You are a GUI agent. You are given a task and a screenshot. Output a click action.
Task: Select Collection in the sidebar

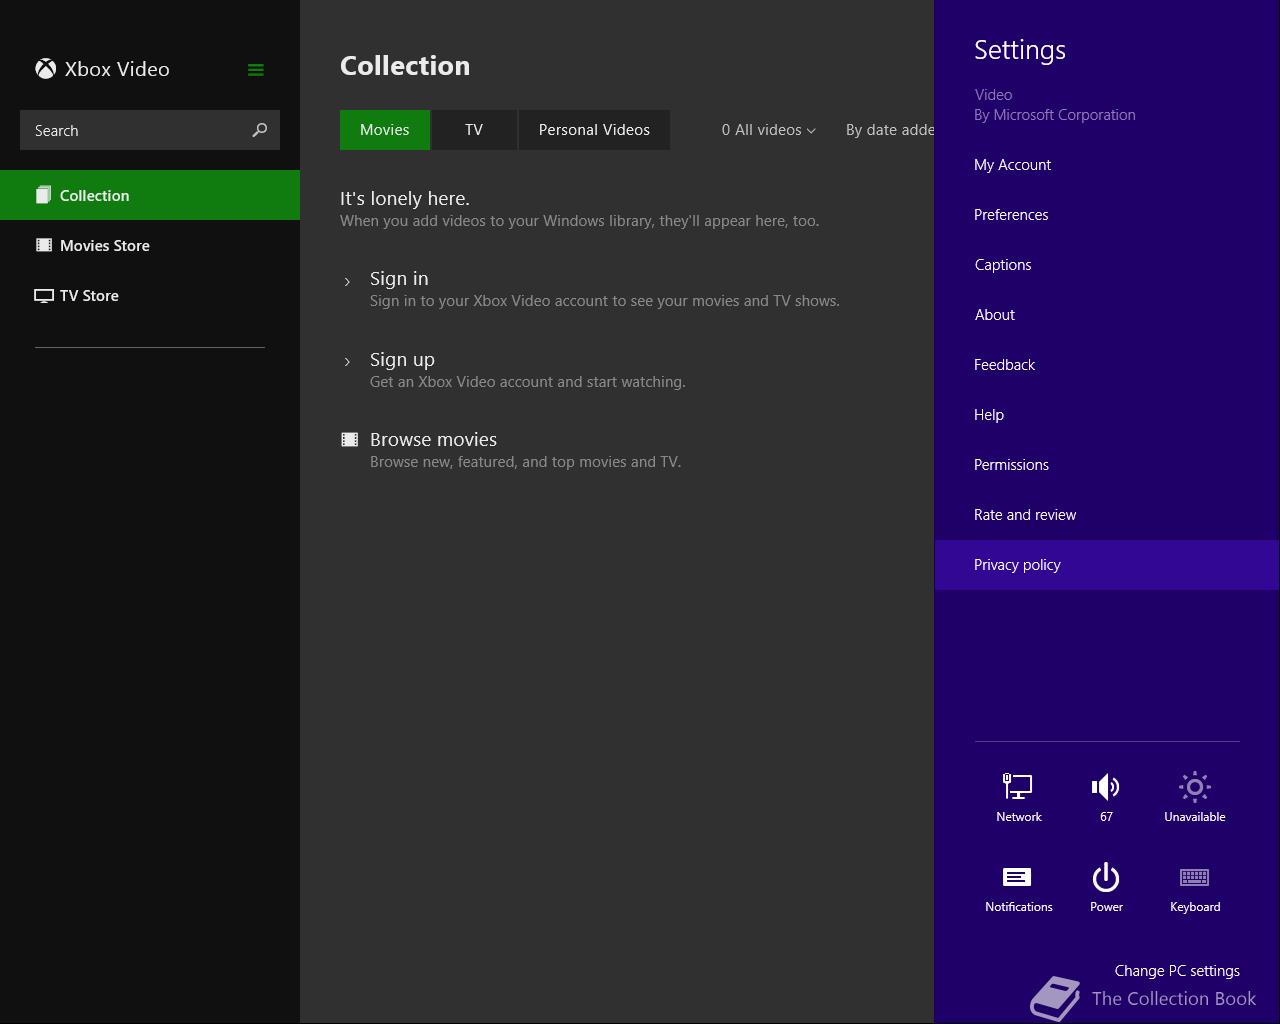coord(150,195)
